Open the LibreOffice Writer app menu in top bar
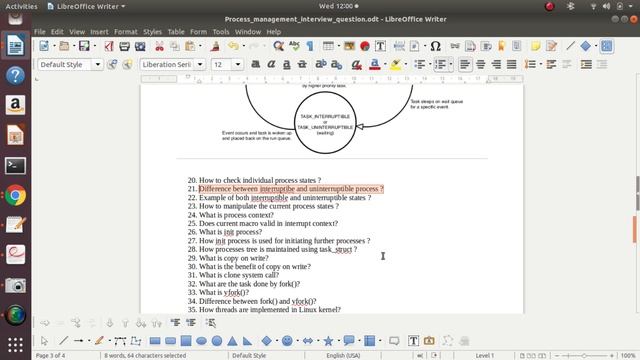The image size is (640, 360). click(86, 6)
